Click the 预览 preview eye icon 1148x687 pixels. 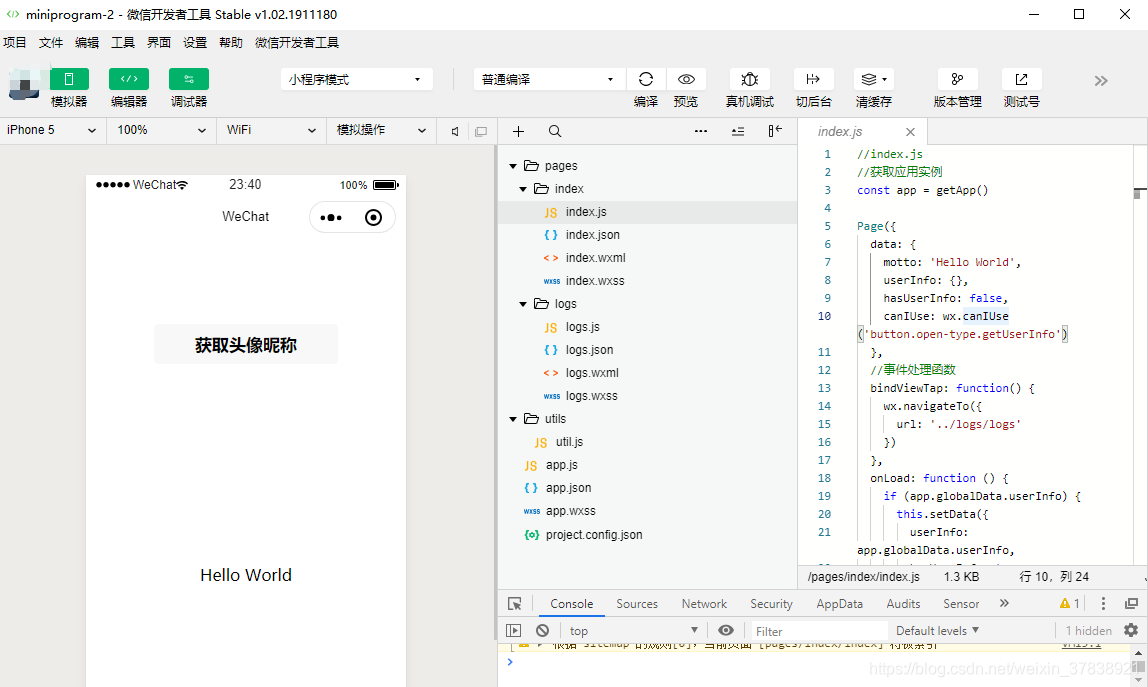click(x=686, y=79)
